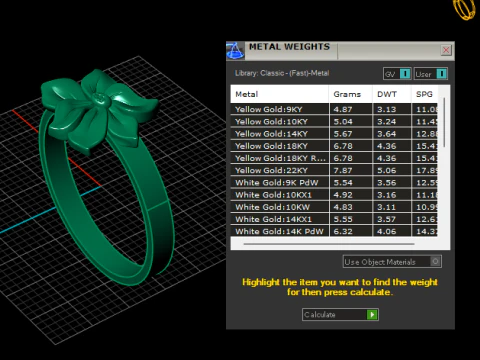Click the Metal column header
This screenshot has height=360, width=480.
[279, 94]
